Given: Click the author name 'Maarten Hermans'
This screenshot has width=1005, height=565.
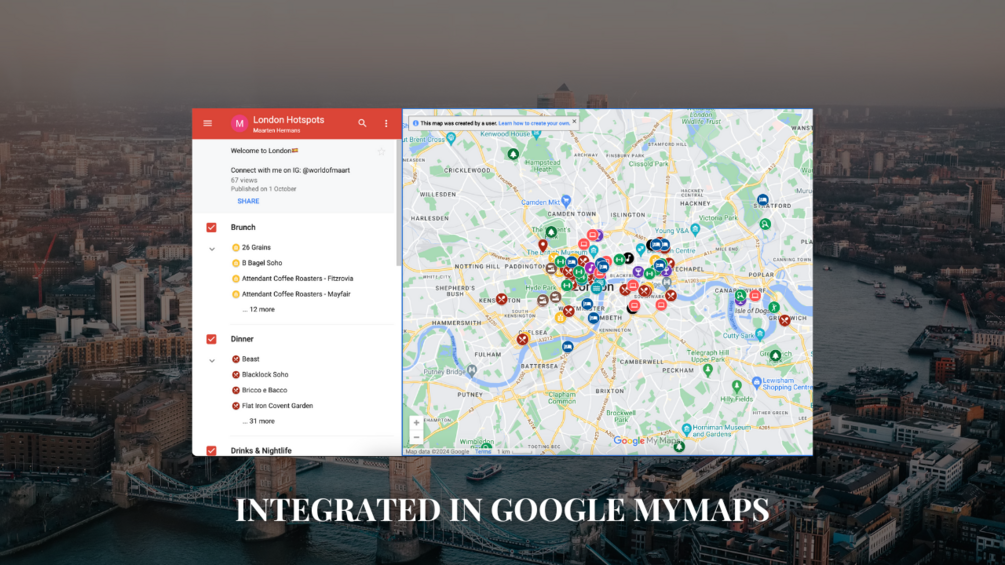Looking at the screenshot, I should click(x=276, y=131).
